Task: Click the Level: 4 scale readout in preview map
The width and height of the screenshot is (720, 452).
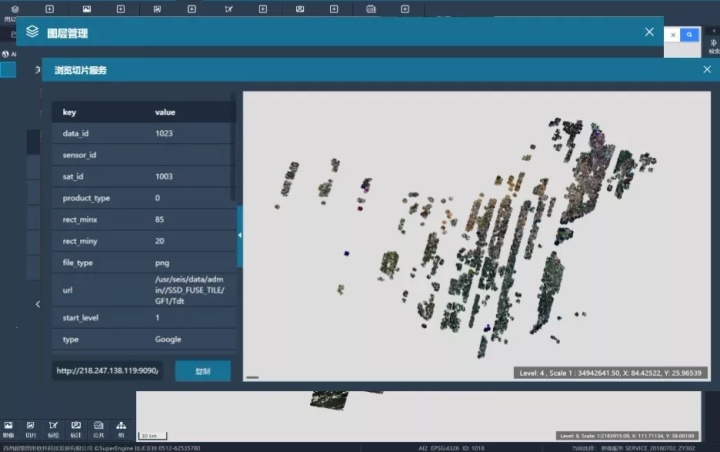Action: pos(610,373)
